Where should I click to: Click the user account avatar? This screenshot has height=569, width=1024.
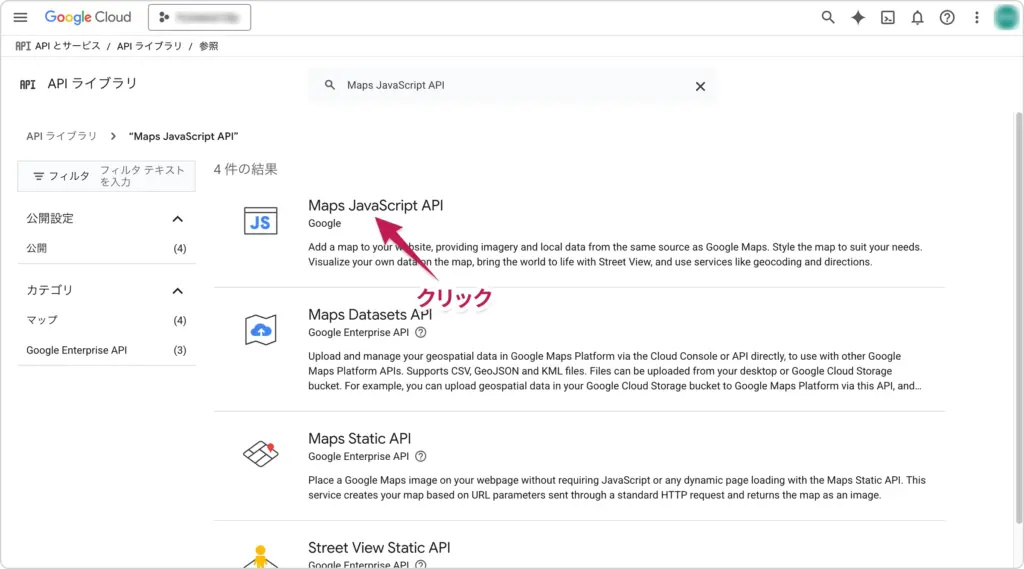[1006, 18]
